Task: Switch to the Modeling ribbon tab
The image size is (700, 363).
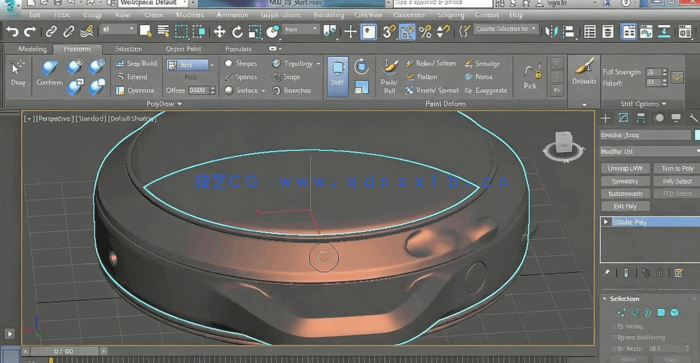Action: tap(33, 49)
